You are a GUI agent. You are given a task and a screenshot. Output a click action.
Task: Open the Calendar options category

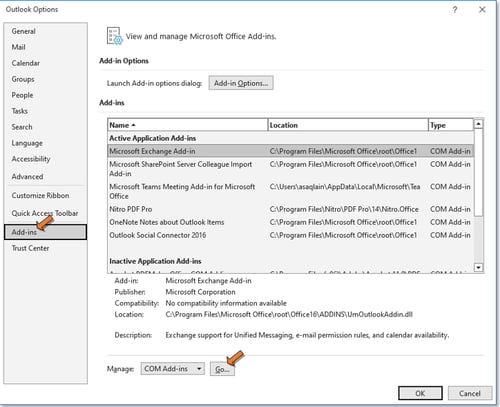(x=25, y=63)
